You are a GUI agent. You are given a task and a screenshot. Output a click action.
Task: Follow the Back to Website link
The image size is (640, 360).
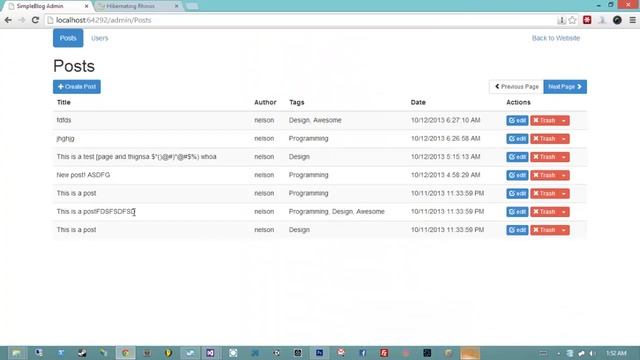tap(556, 38)
